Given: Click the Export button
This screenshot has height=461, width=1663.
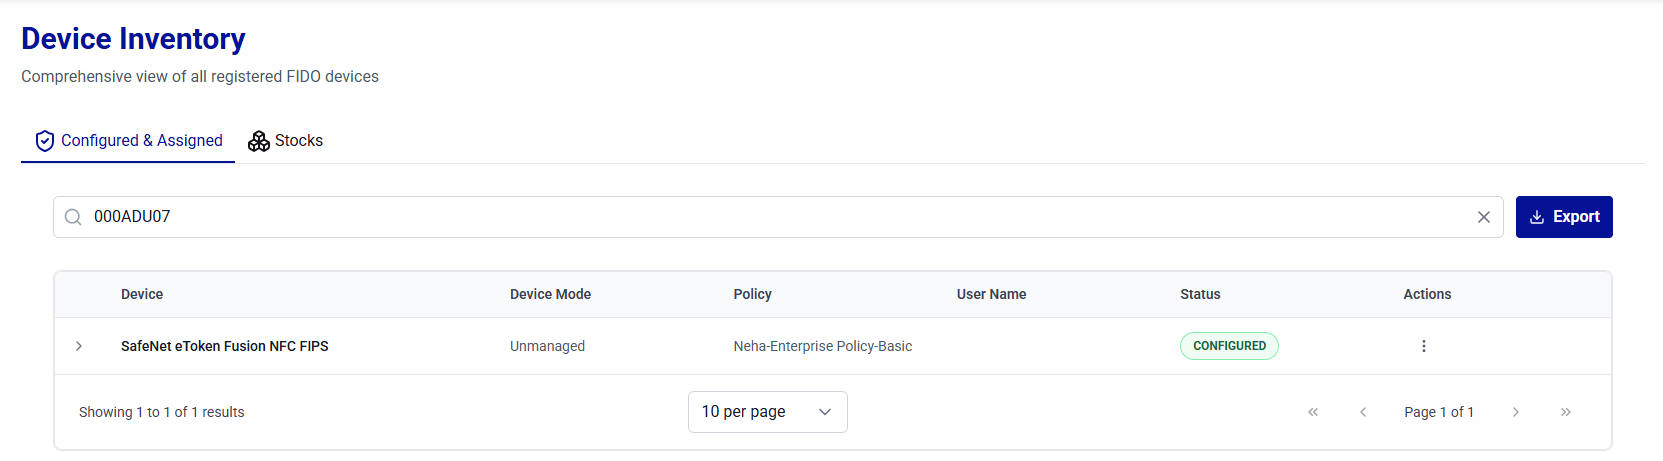Looking at the screenshot, I should [1564, 217].
